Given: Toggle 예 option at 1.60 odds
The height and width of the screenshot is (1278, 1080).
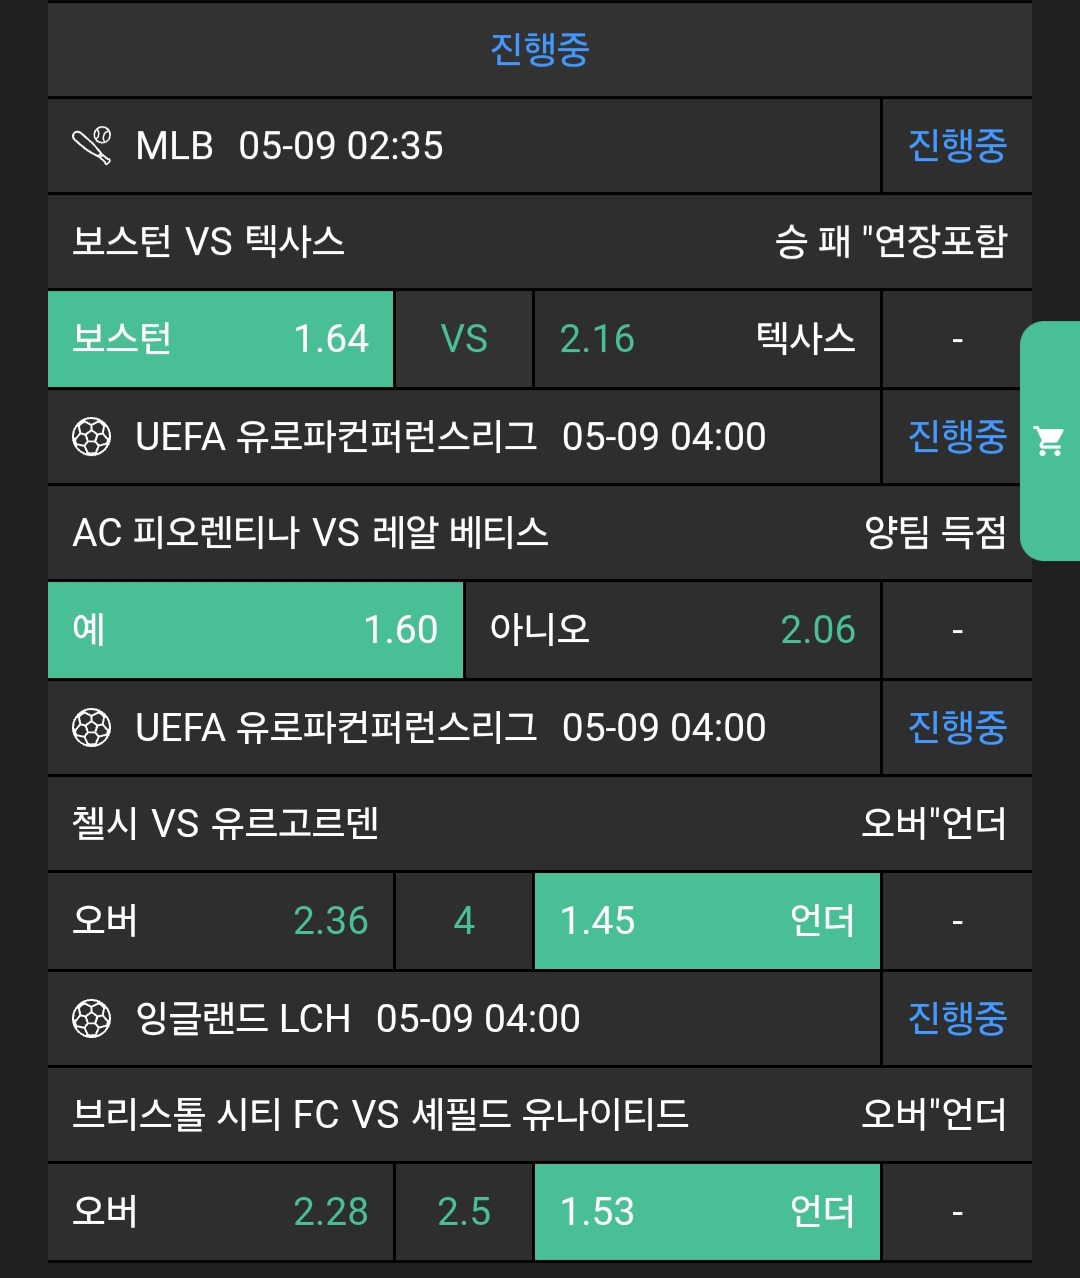Looking at the screenshot, I should (x=255, y=630).
